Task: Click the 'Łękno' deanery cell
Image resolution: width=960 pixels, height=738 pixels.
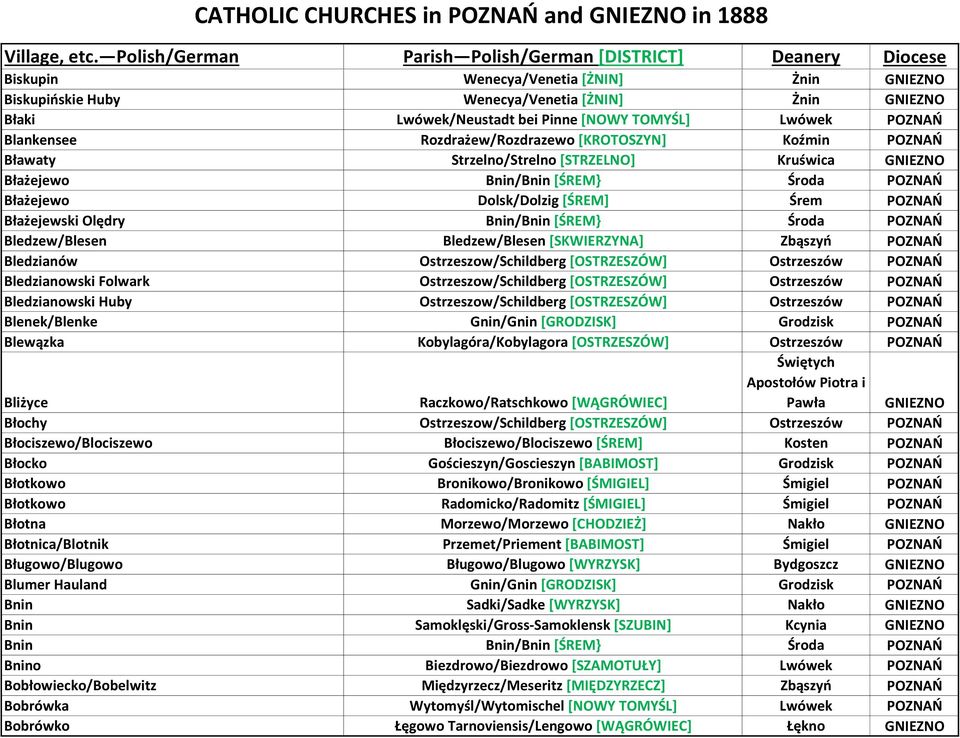Action: 805,726
